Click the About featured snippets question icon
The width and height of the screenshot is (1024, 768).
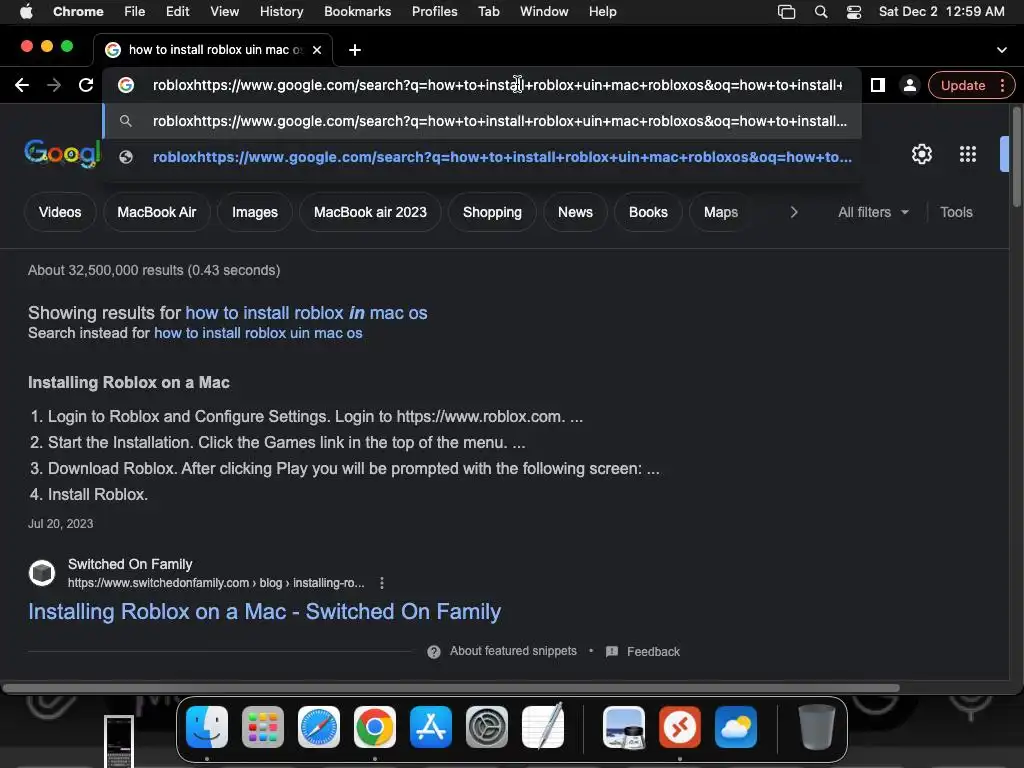click(x=434, y=652)
